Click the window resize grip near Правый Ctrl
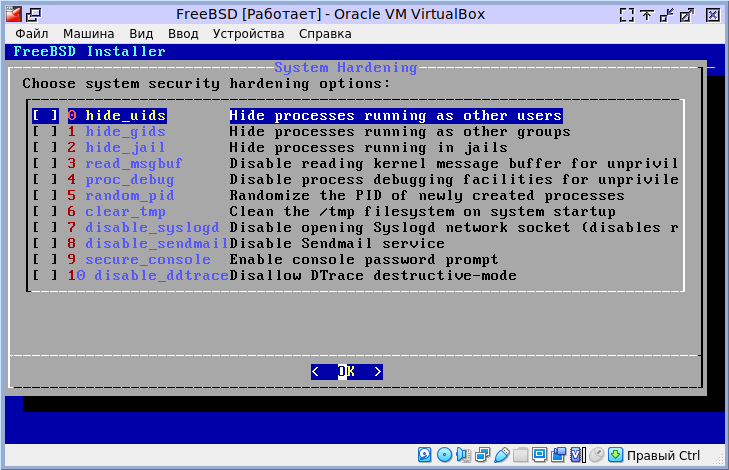The image size is (729, 470). 718,458
